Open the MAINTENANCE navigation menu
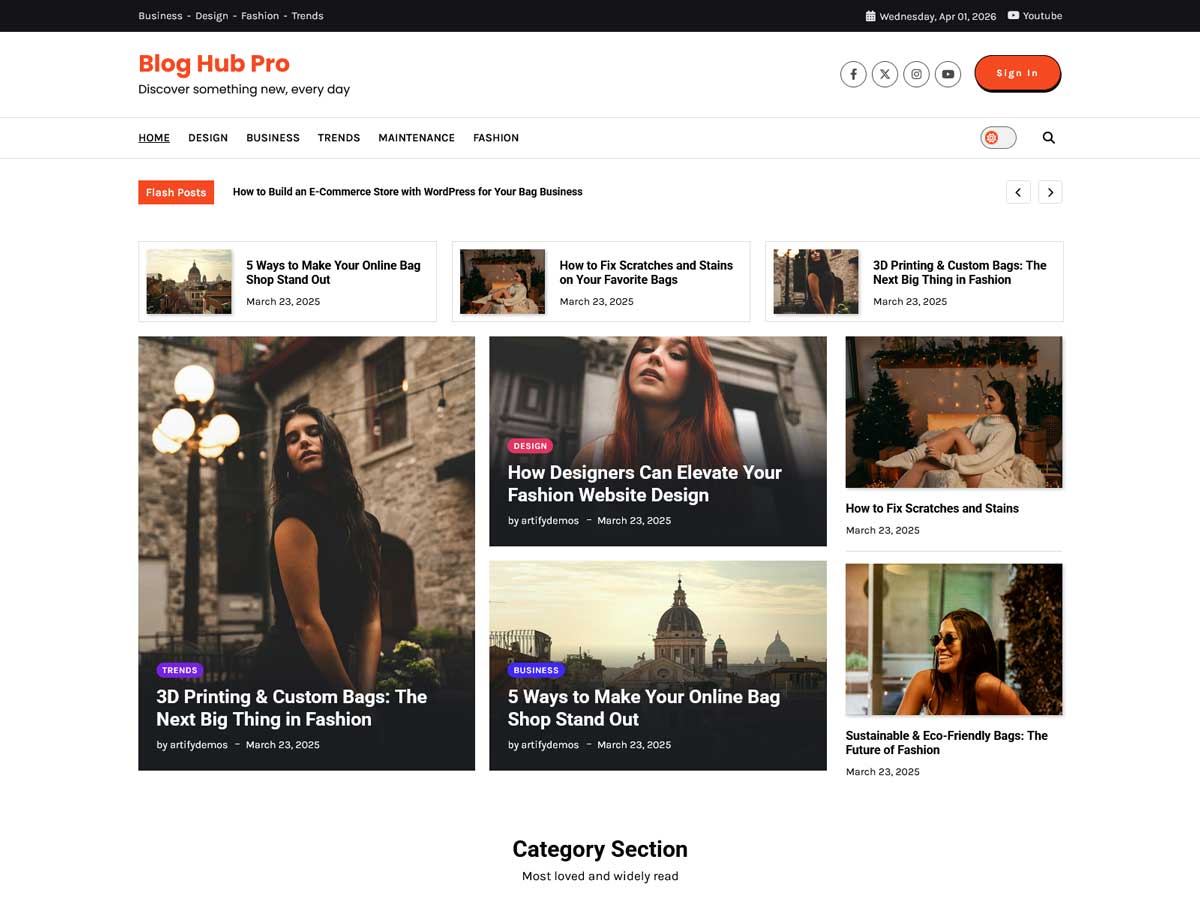Image resolution: width=1200 pixels, height=900 pixels. pyautogui.click(x=416, y=137)
